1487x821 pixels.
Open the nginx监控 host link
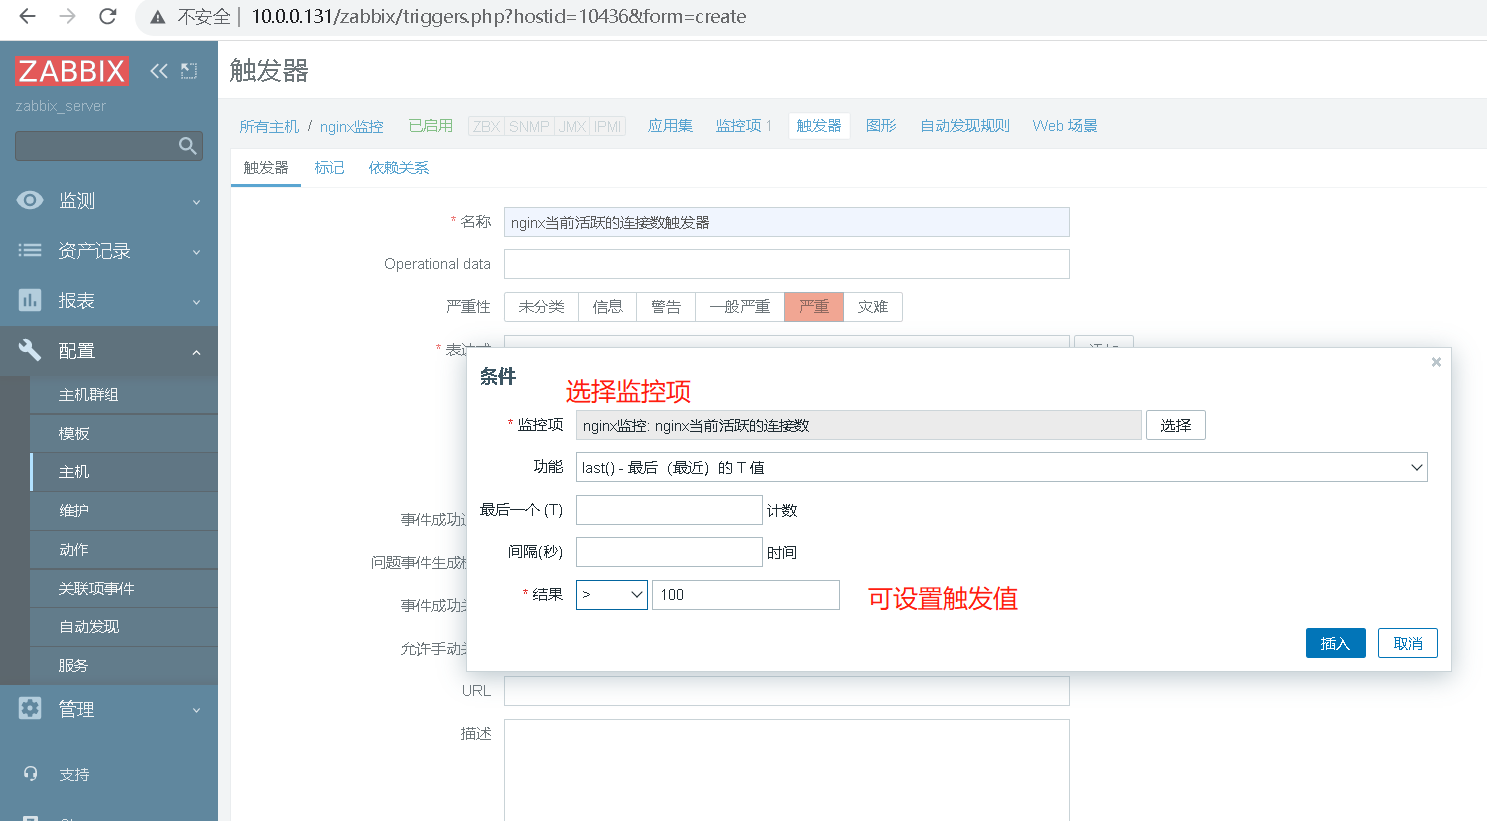[352, 126]
